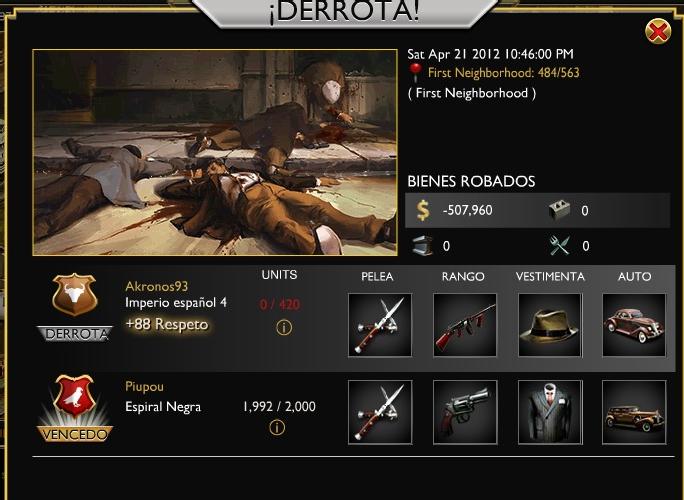Click the bull shield emblem
684x500 pixels.
coord(75,295)
